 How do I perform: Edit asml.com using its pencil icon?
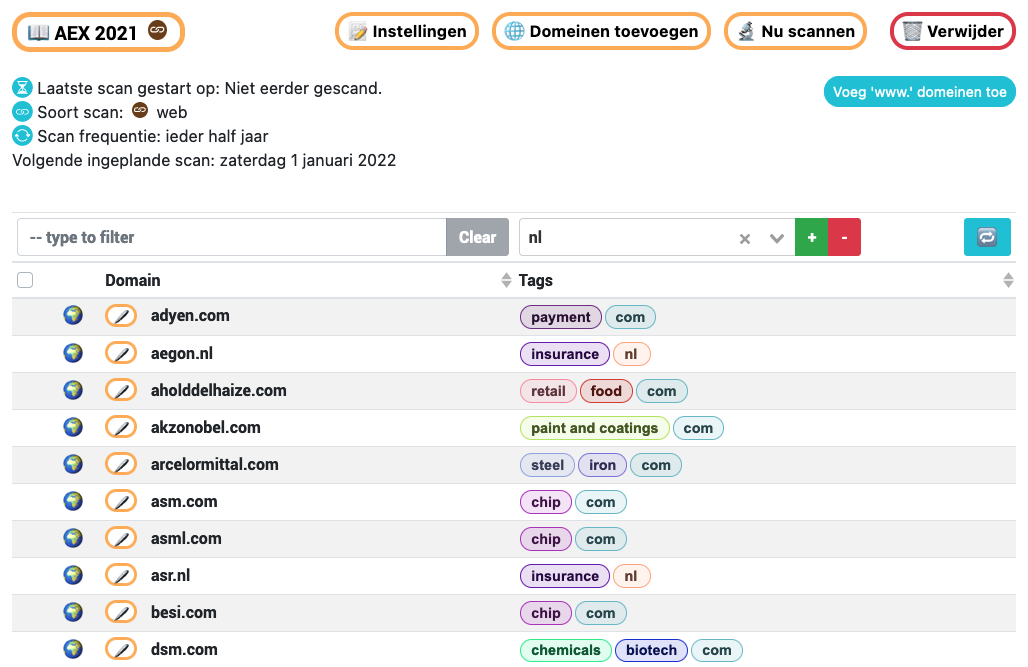tap(121, 538)
